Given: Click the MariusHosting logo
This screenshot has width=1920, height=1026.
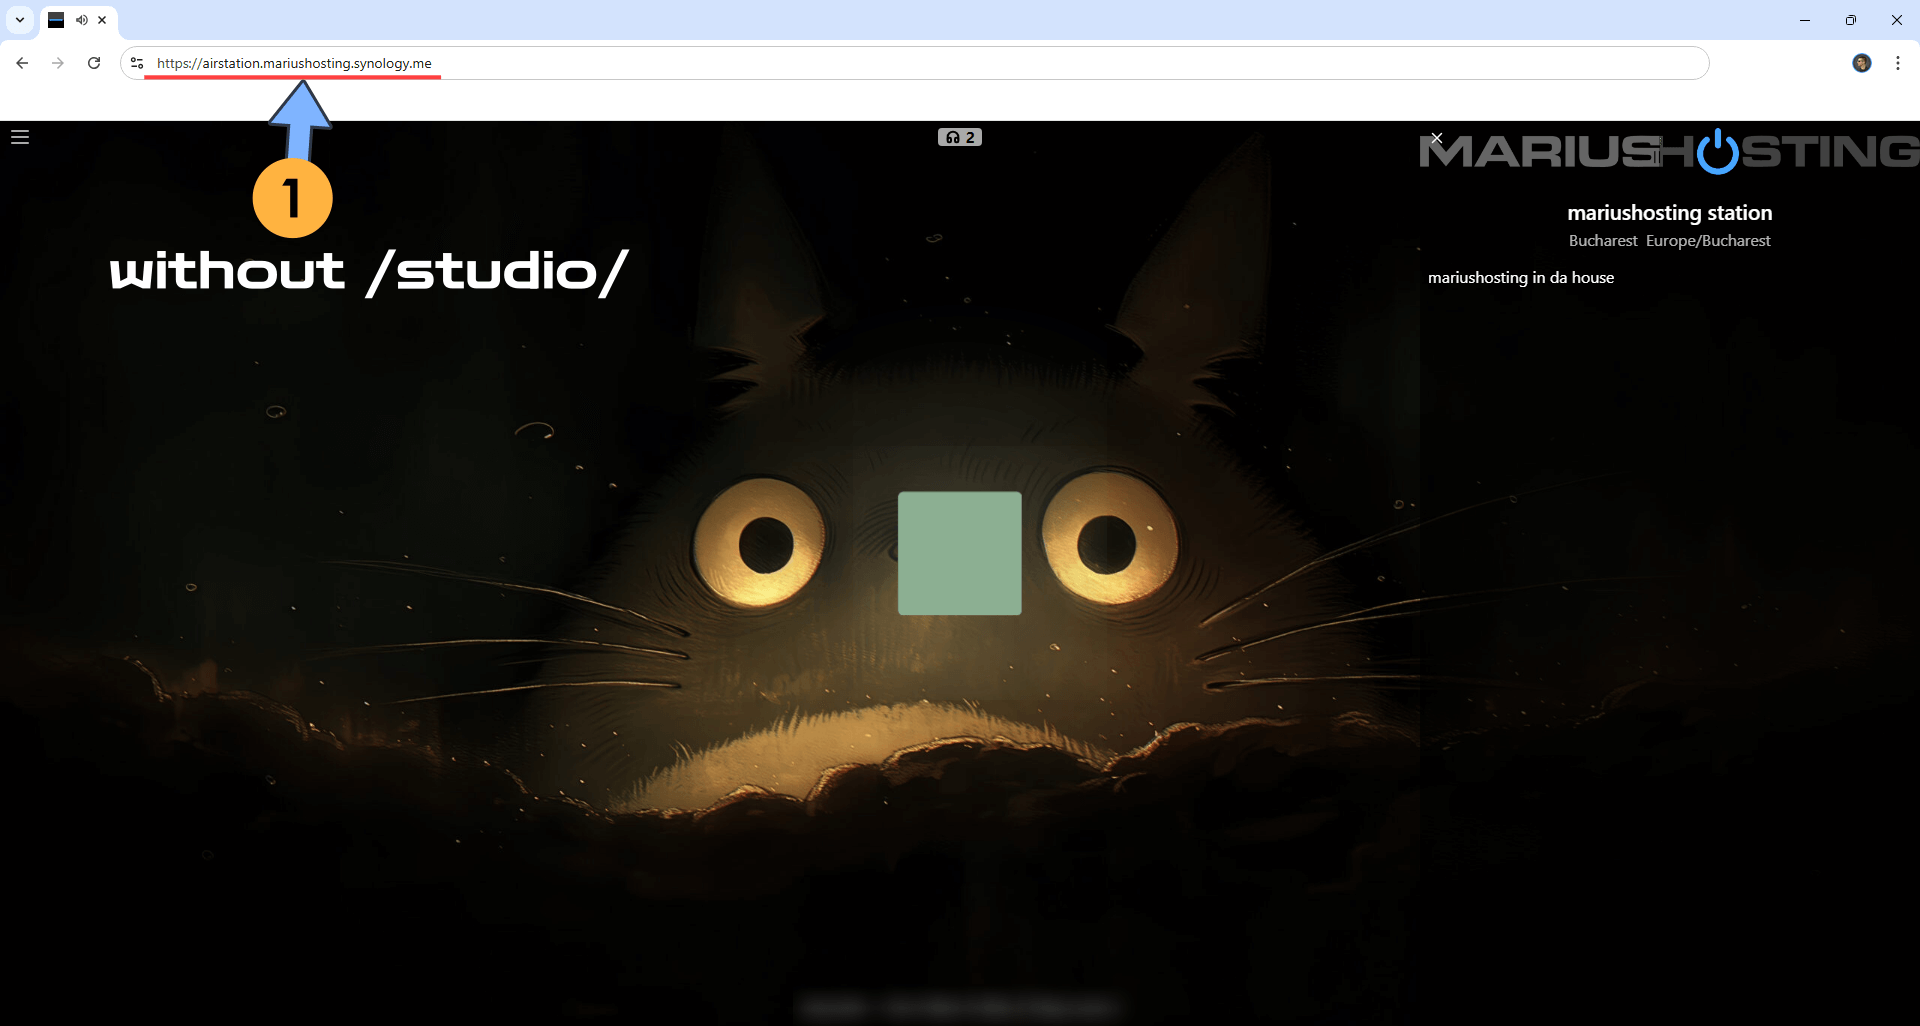Looking at the screenshot, I should pyautogui.click(x=1668, y=152).
